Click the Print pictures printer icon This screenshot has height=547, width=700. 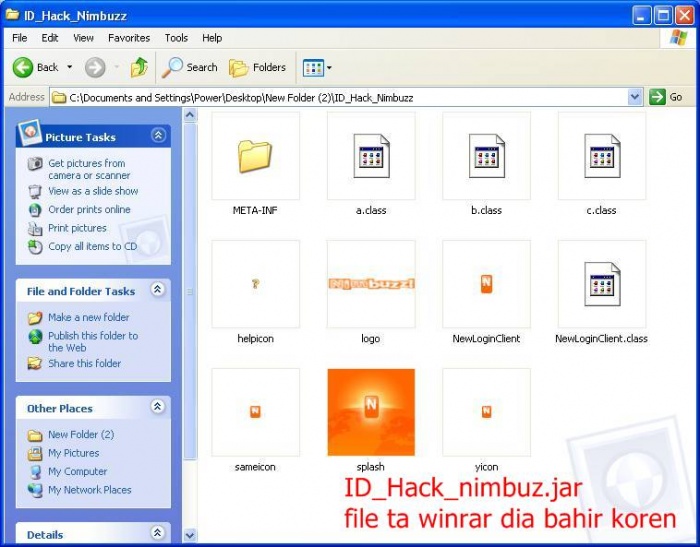(35, 229)
